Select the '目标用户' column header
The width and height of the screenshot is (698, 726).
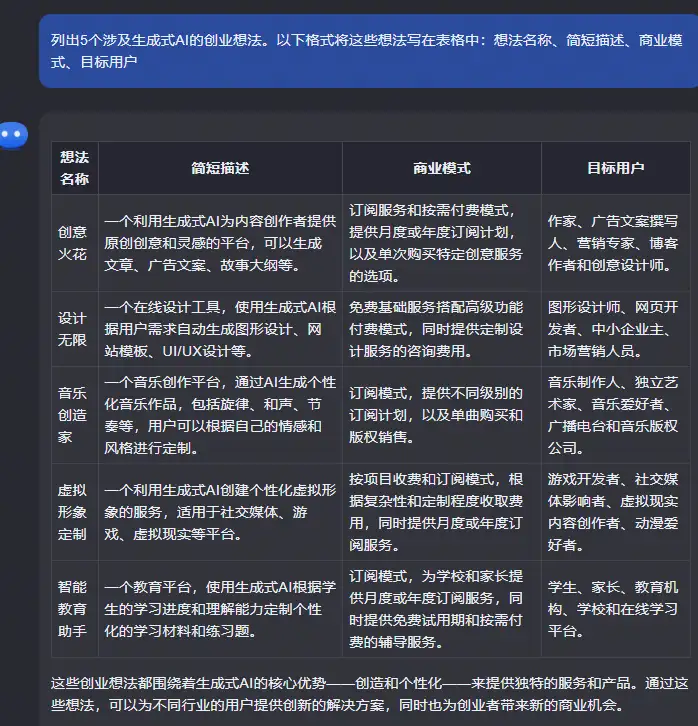click(616, 168)
